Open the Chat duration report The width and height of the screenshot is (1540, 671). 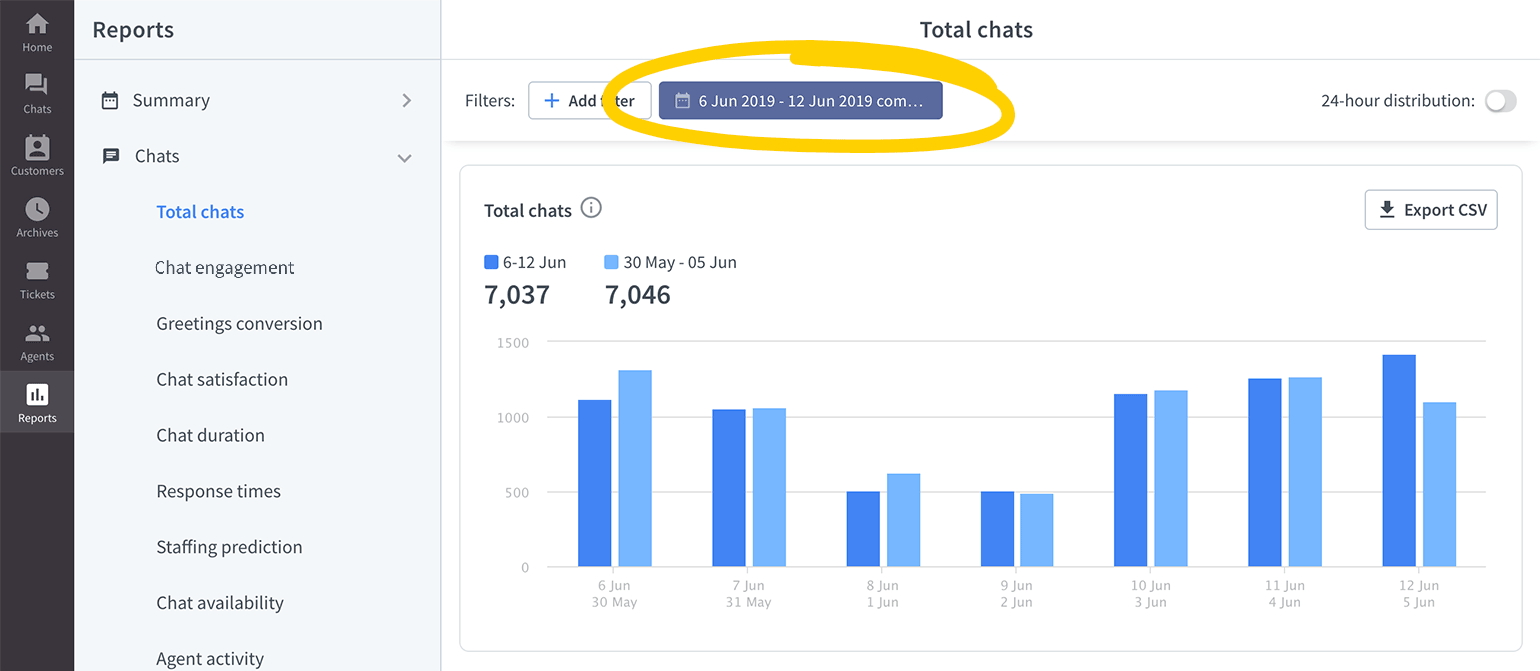click(210, 436)
